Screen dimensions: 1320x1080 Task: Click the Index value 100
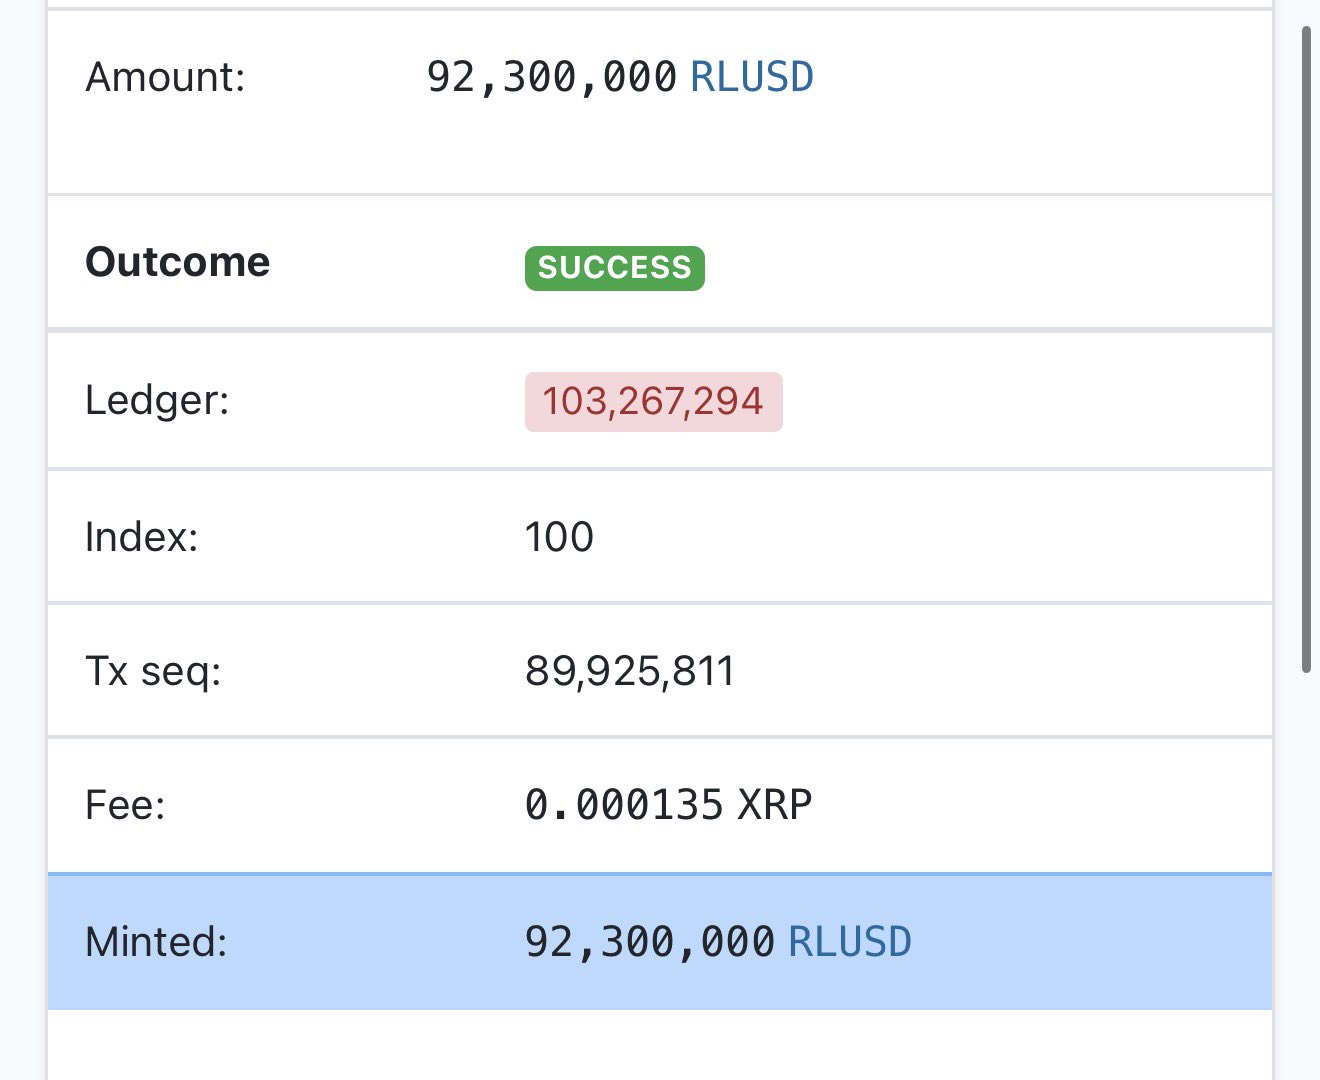pos(559,537)
